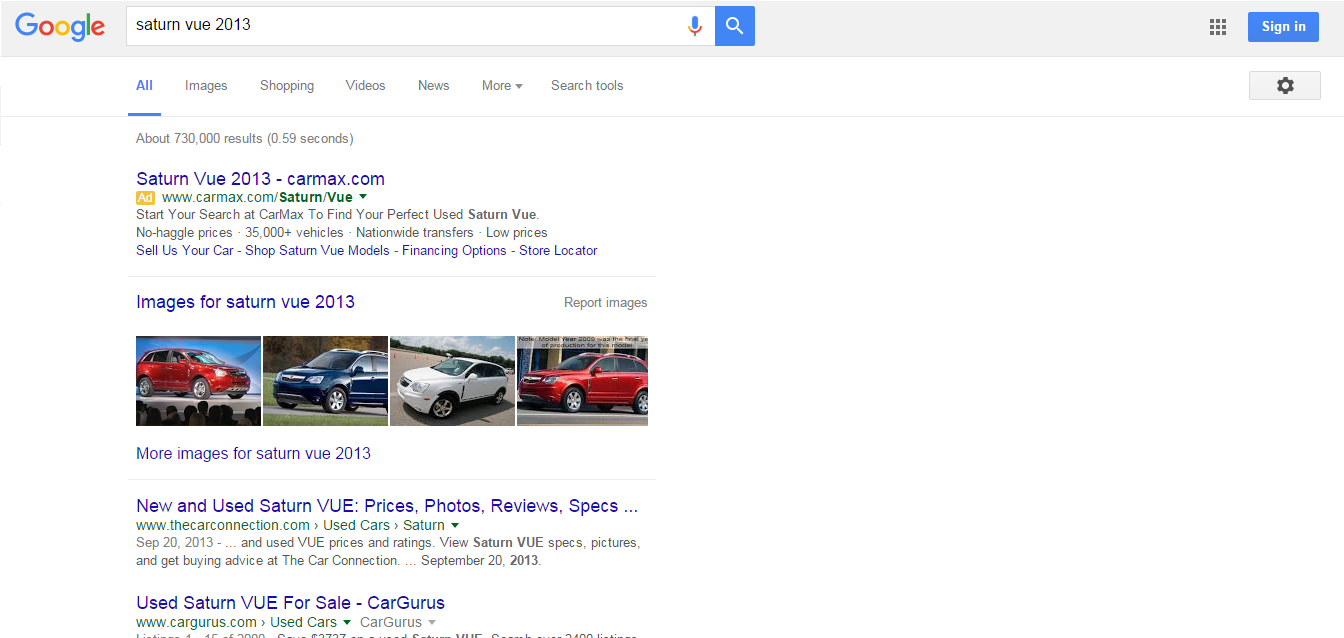Image resolution: width=1344 pixels, height=638 pixels.
Task: Select the All results tab
Action: point(144,86)
